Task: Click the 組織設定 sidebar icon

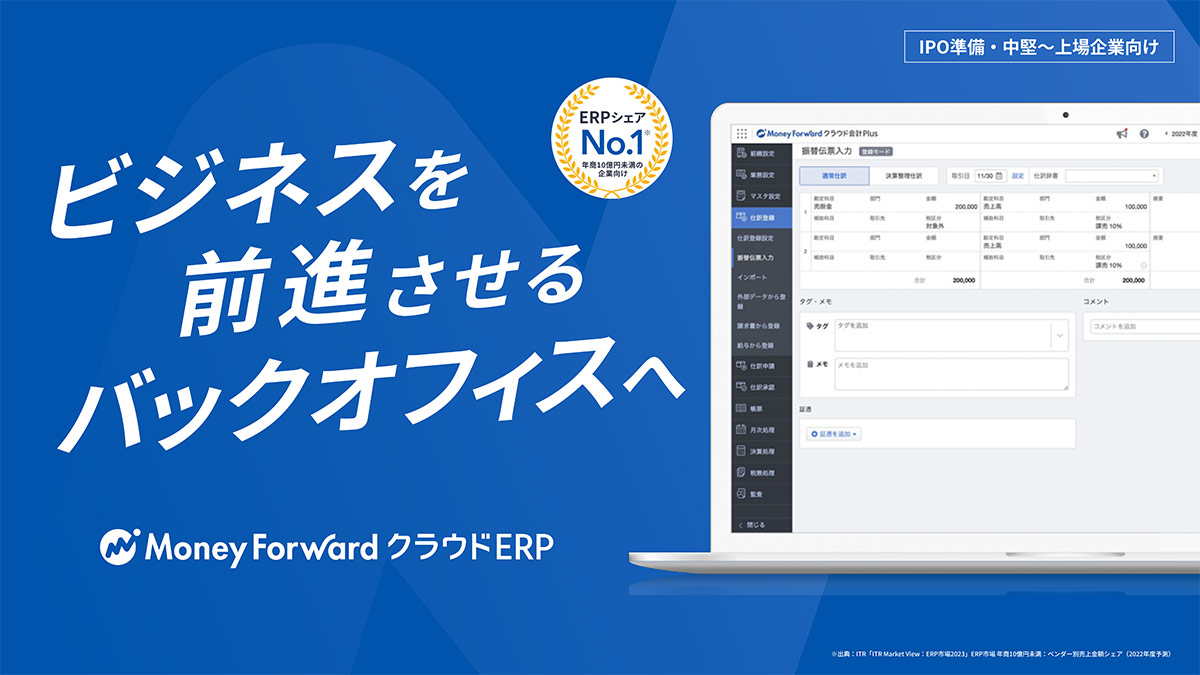Action: coord(741,153)
